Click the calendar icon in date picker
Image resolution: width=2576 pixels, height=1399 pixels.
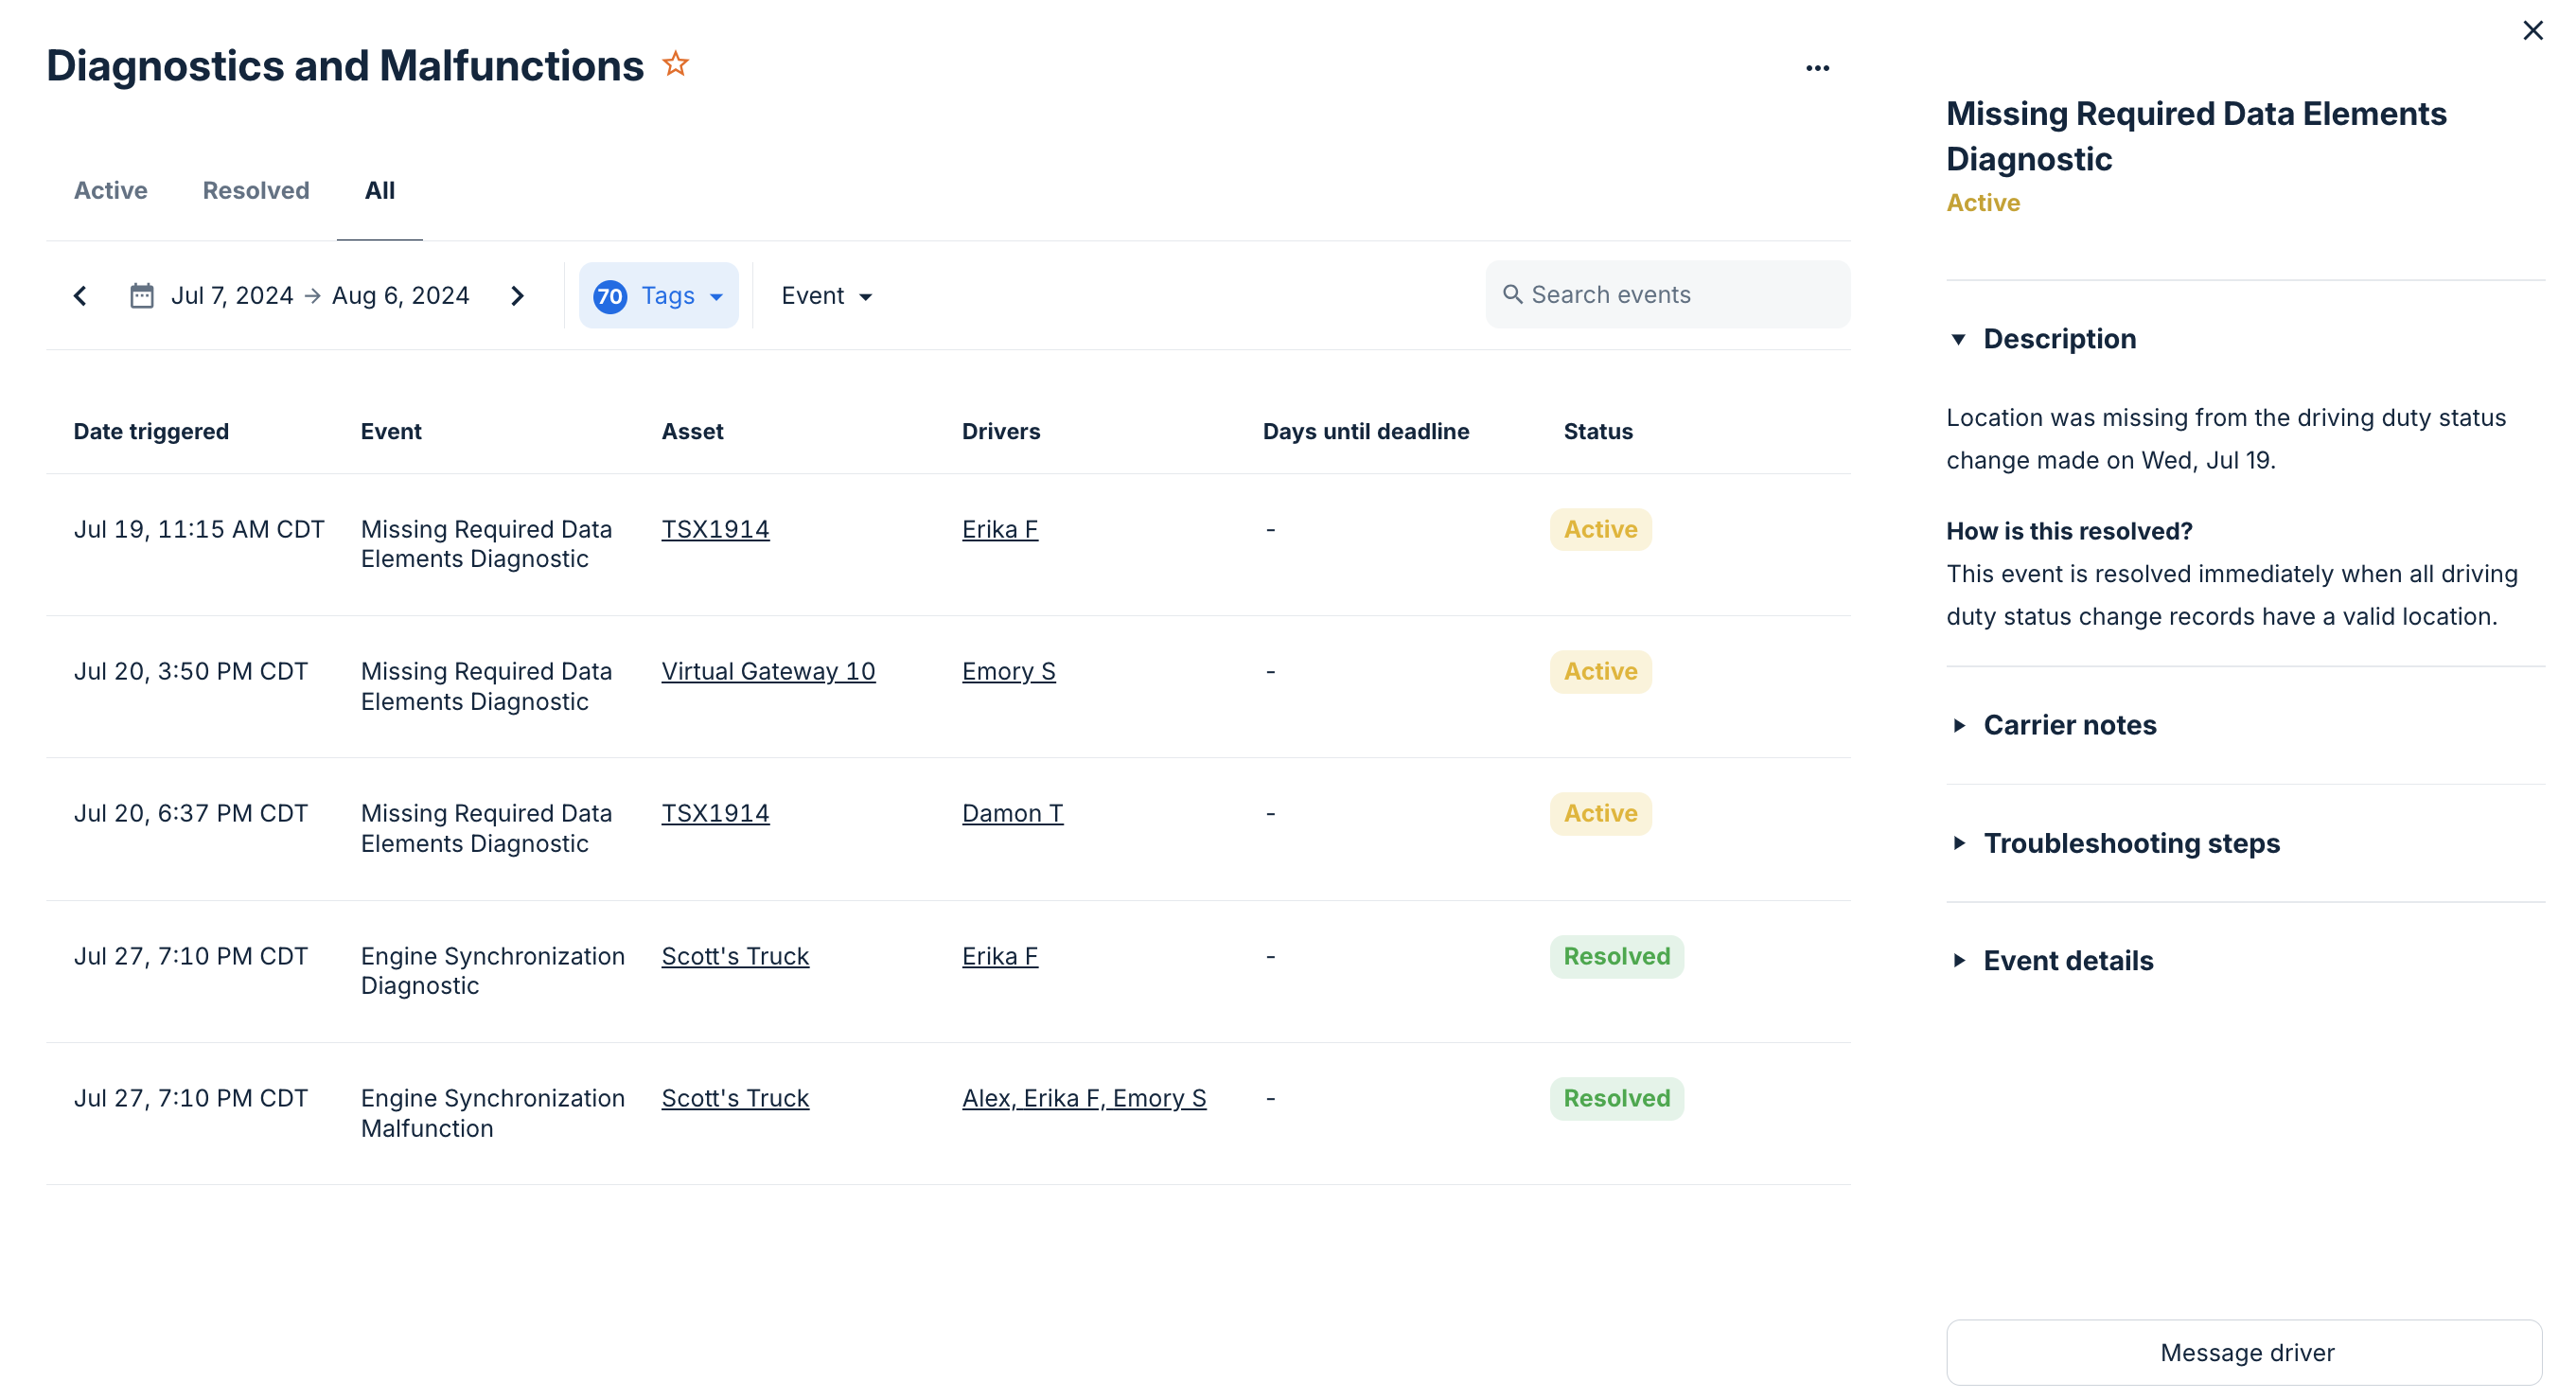pyautogui.click(x=142, y=296)
